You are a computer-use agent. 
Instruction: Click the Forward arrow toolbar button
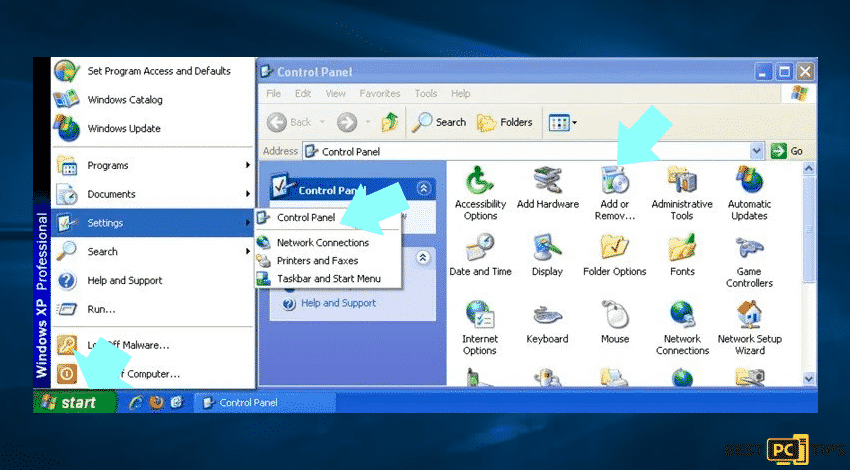click(347, 123)
